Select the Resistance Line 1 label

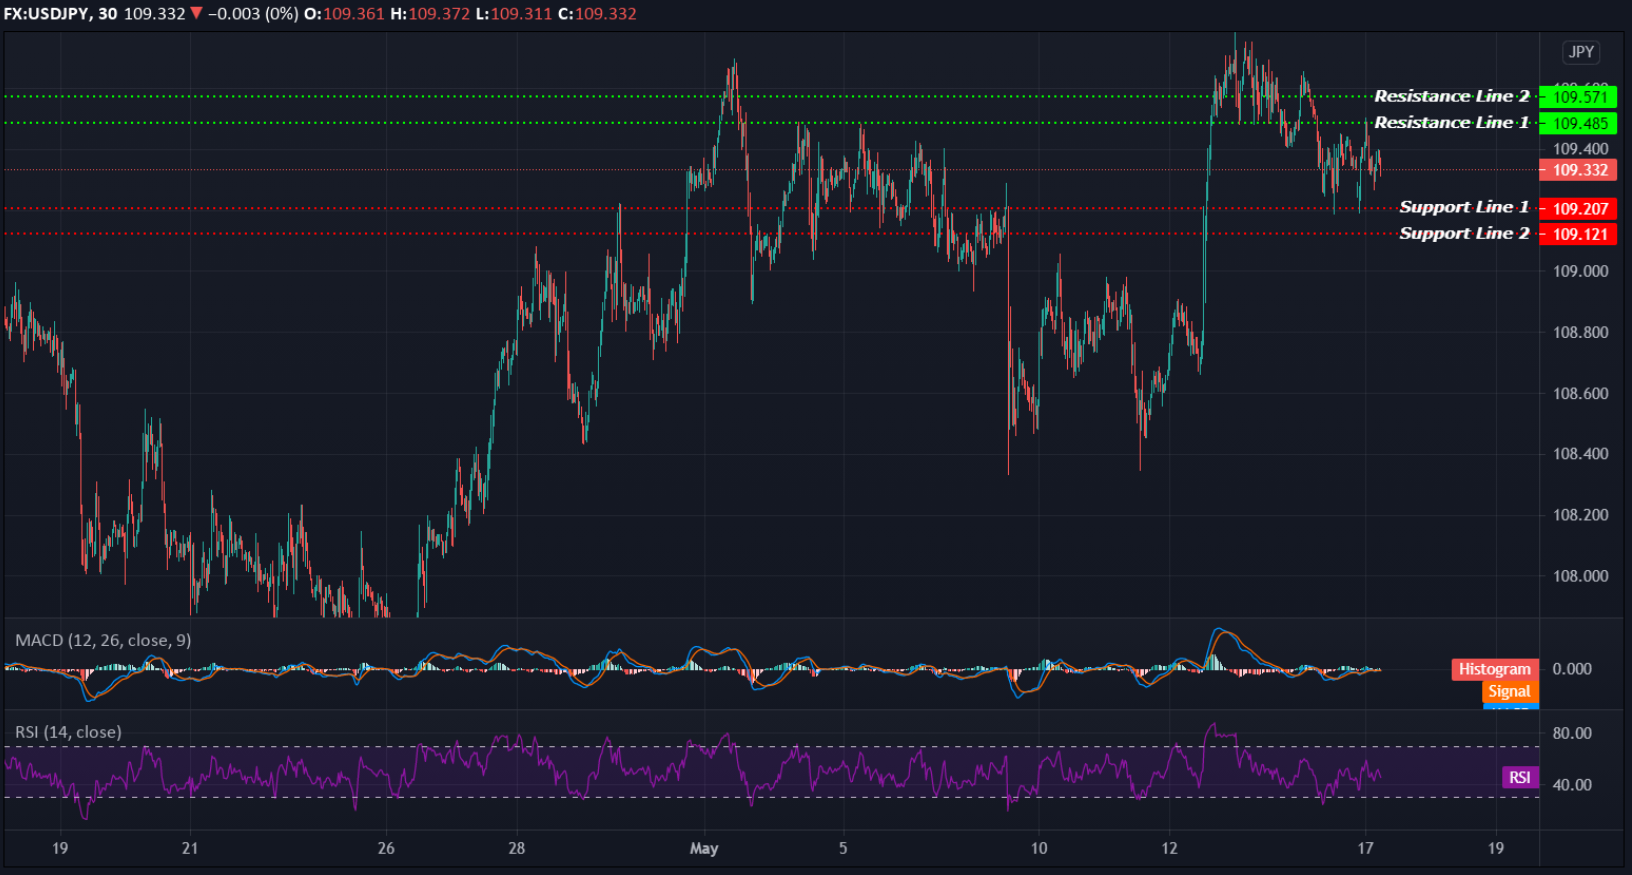(x=1451, y=122)
